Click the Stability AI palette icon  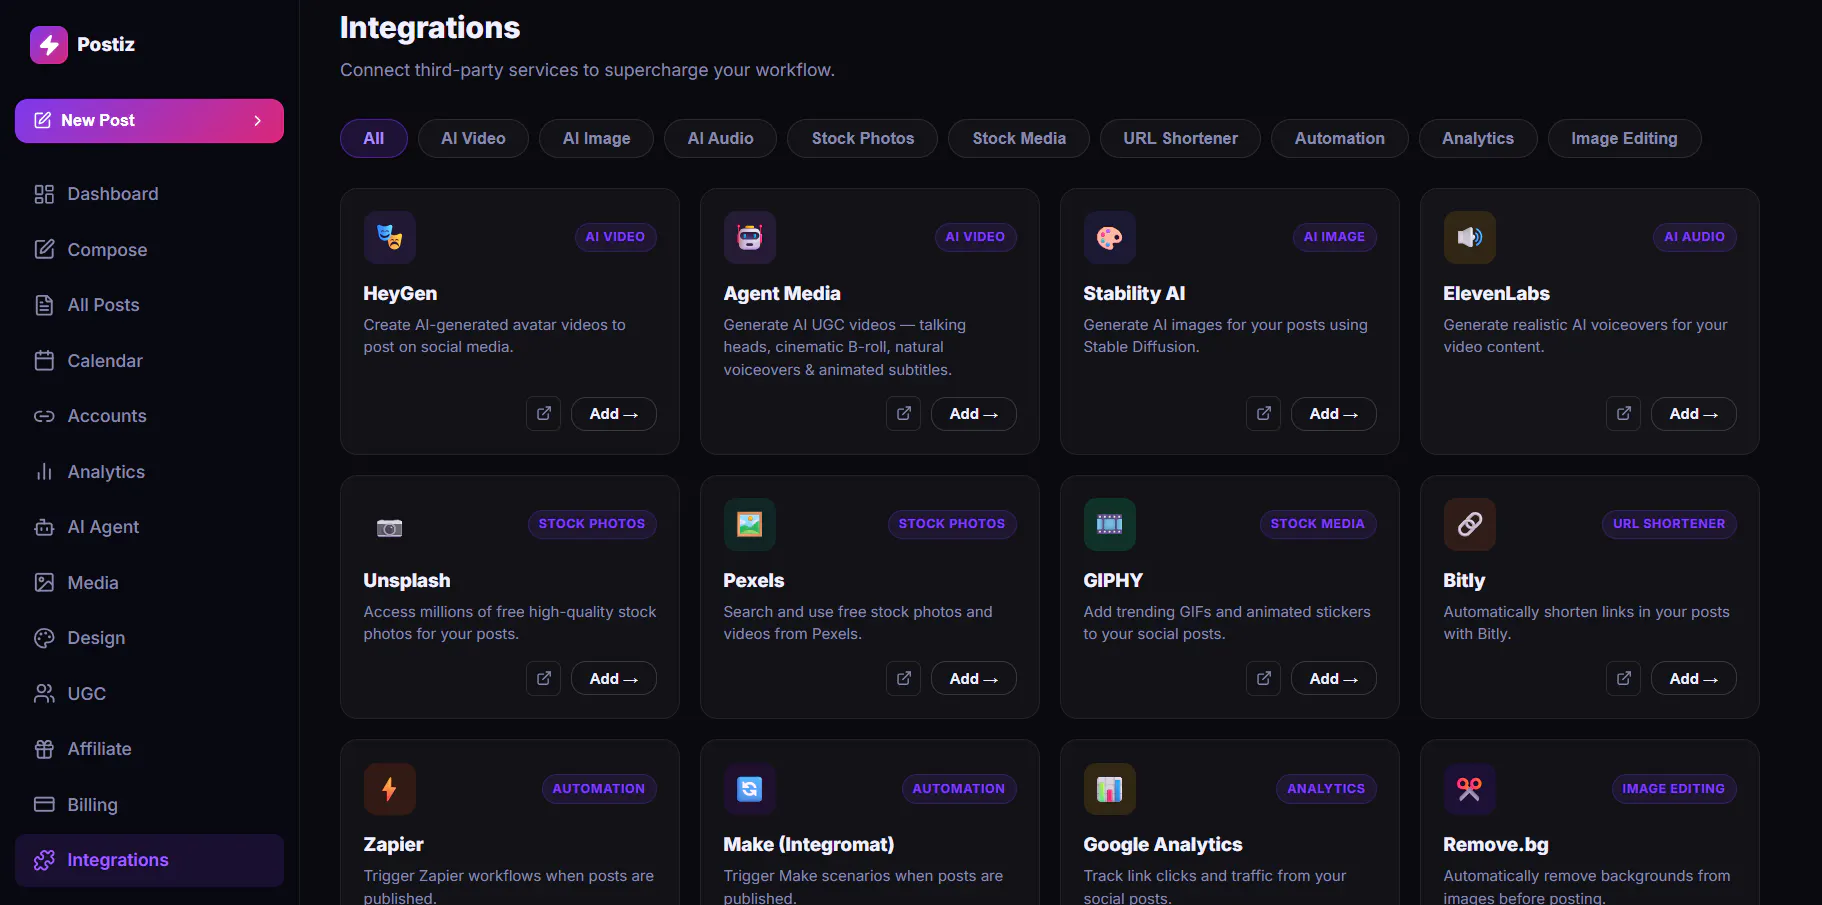click(1110, 237)
